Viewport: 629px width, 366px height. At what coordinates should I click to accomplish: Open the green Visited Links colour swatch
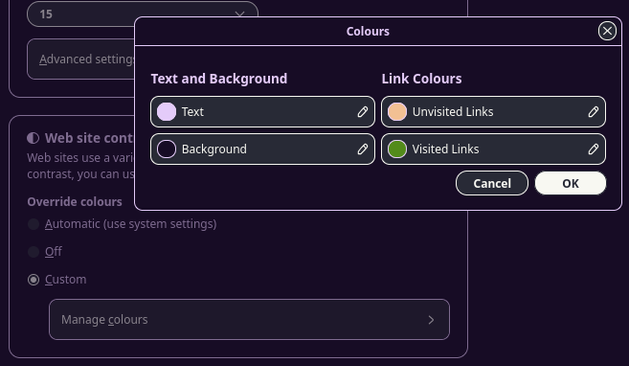click(x=397, y=149)
